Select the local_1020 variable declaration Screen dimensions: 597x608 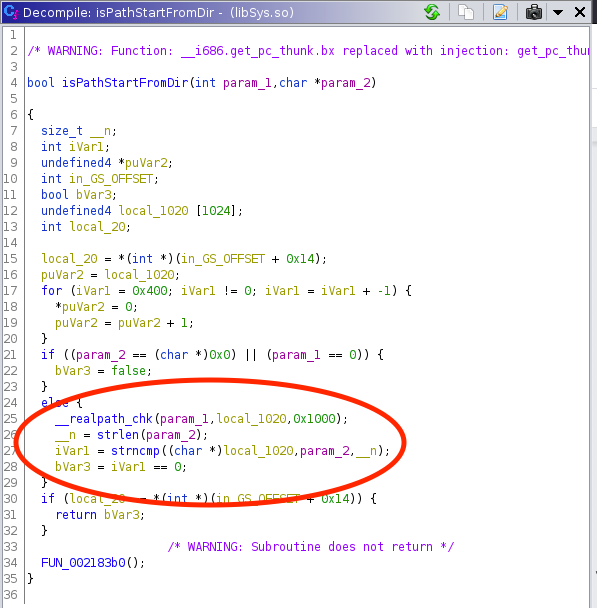153,211
